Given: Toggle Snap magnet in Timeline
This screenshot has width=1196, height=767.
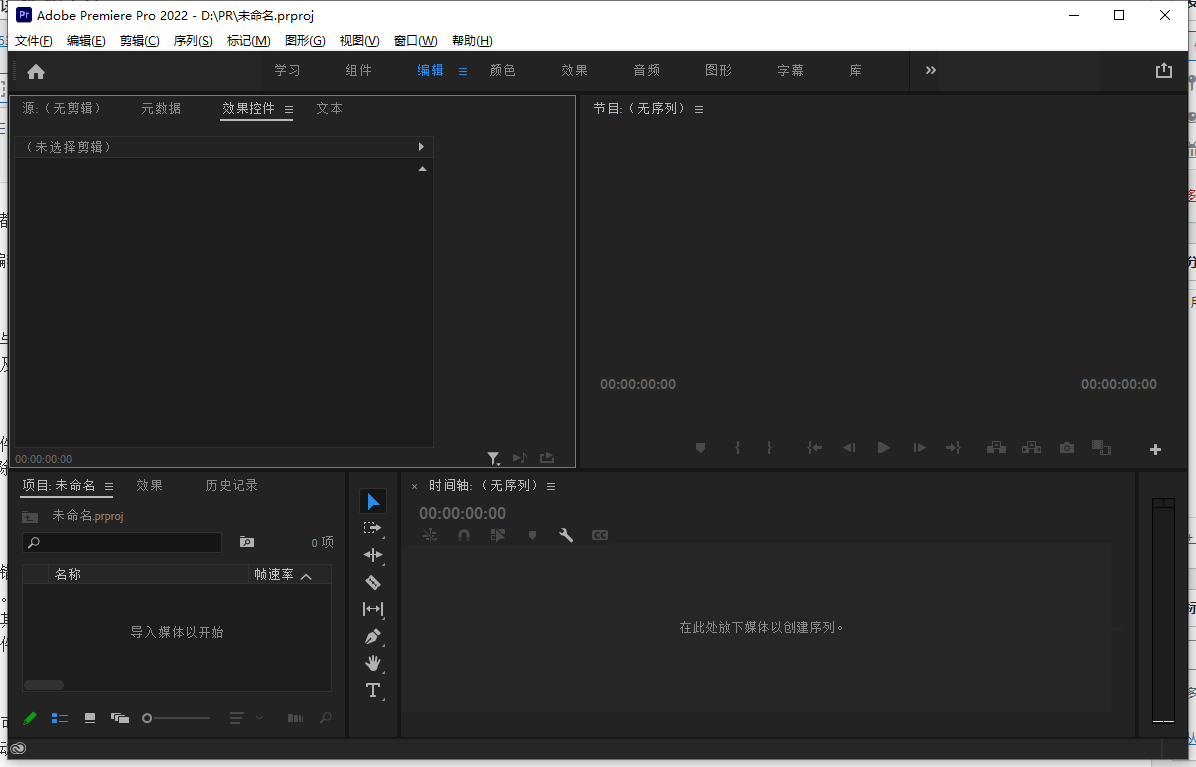Looking at the screenshot, I should pyautogui.click(x=464, y=535).
